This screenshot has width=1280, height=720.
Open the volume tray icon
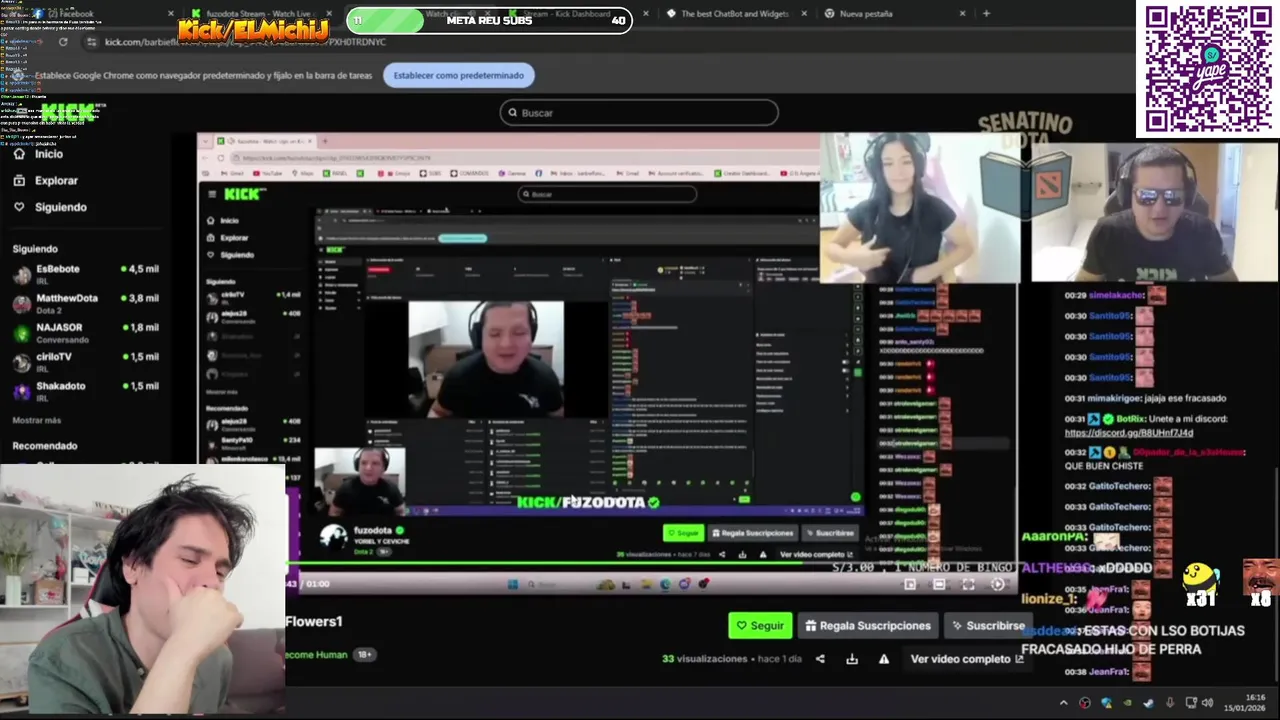(1207, 703)
